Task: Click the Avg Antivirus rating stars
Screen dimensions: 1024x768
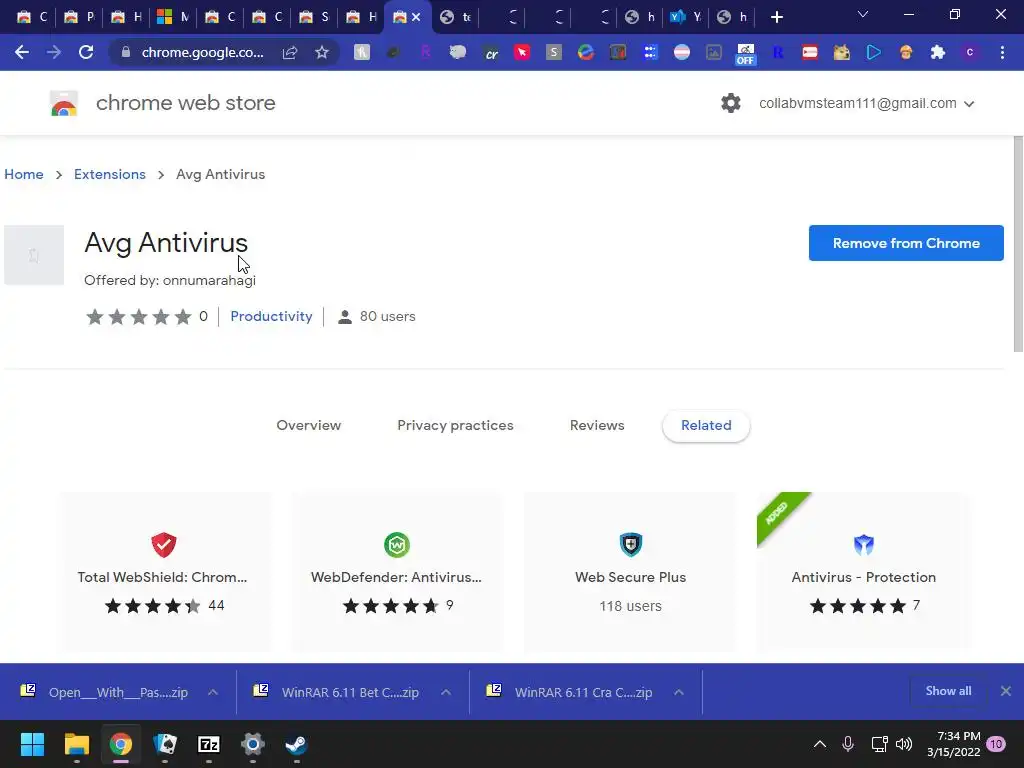Action: click(x=138, y=317)
